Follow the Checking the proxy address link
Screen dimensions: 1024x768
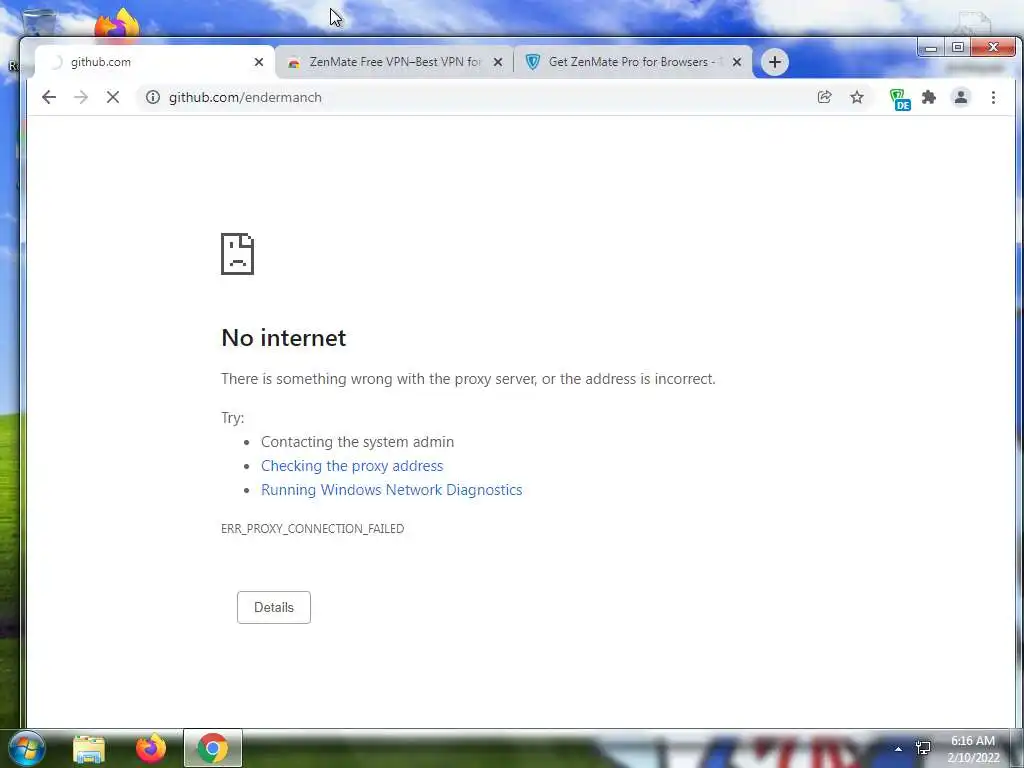coord(352,466)
